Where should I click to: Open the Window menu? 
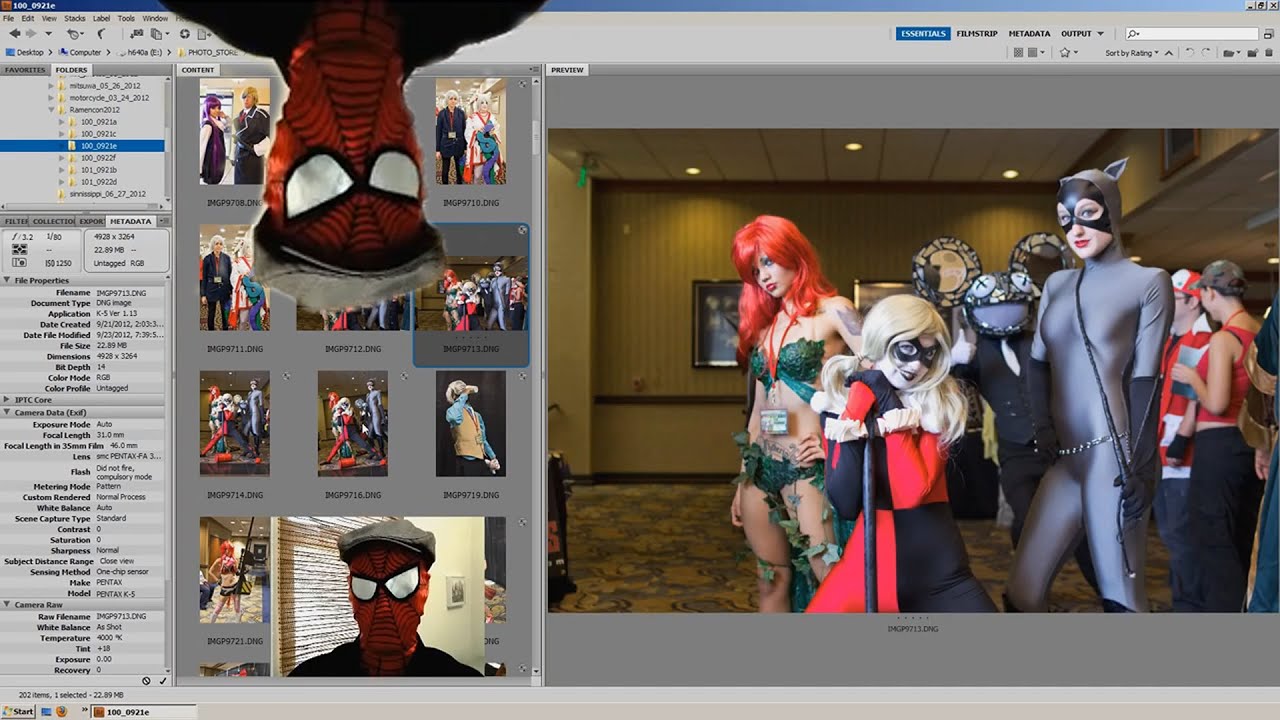pos(155,18)
